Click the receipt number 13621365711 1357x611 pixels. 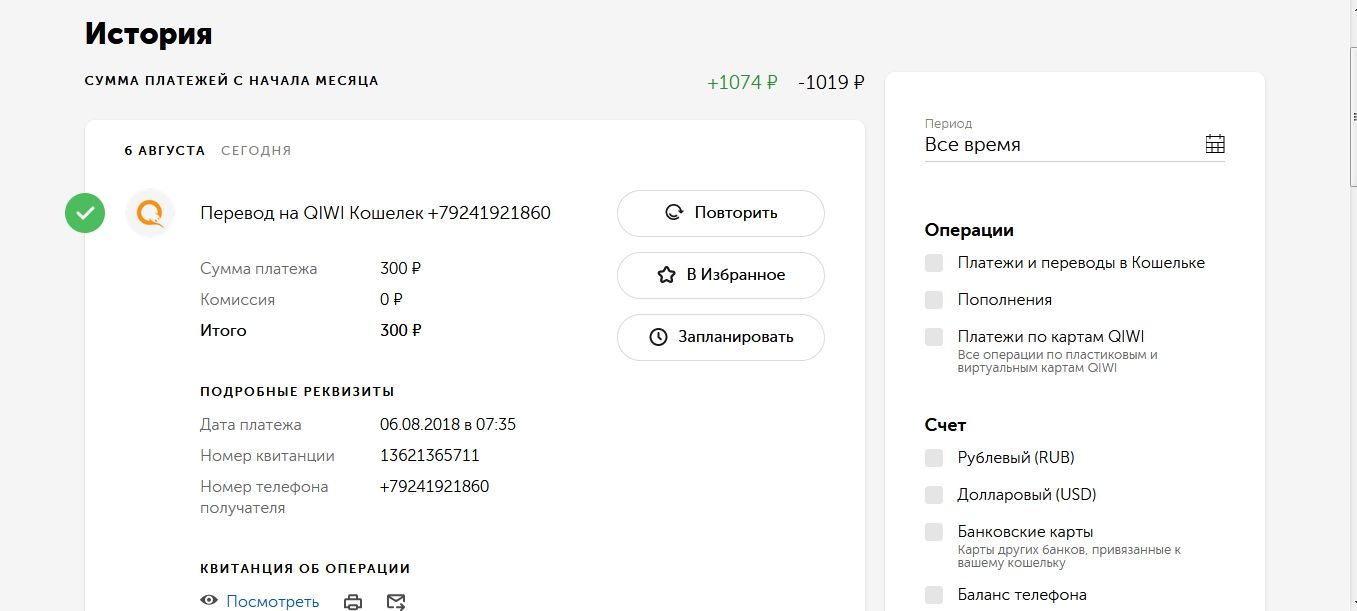429,456
